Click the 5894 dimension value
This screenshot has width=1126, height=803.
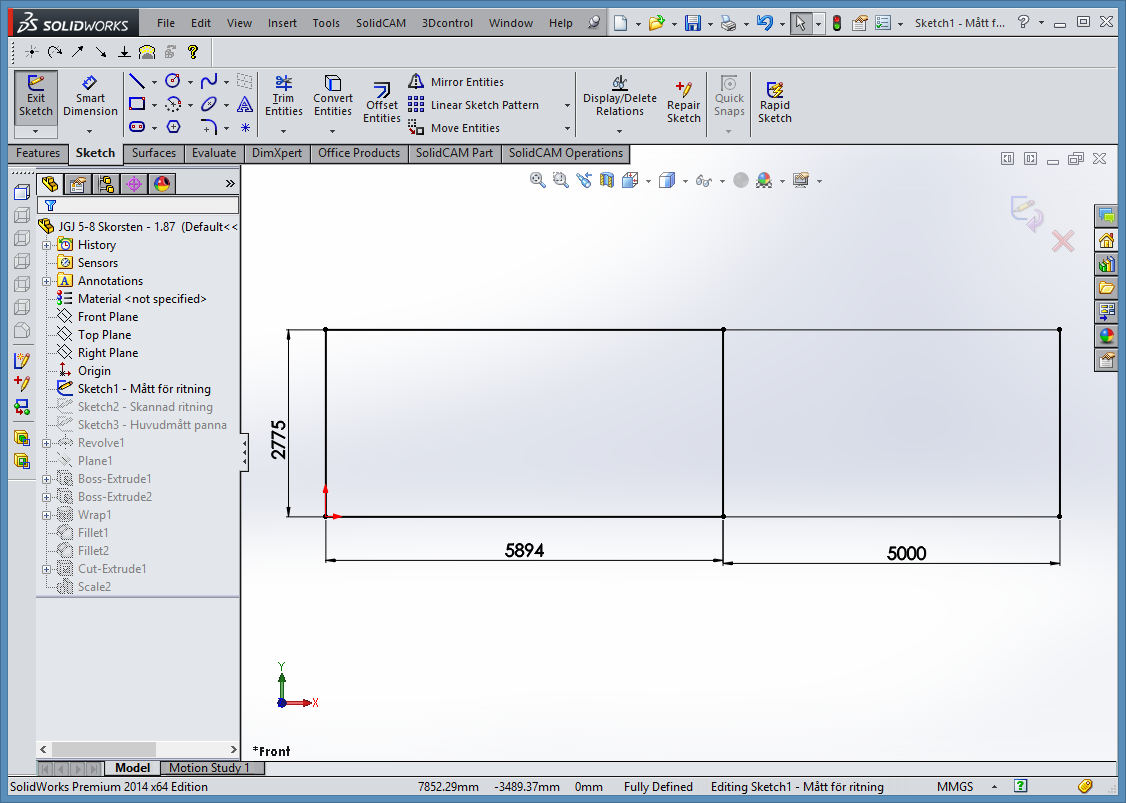524,550
